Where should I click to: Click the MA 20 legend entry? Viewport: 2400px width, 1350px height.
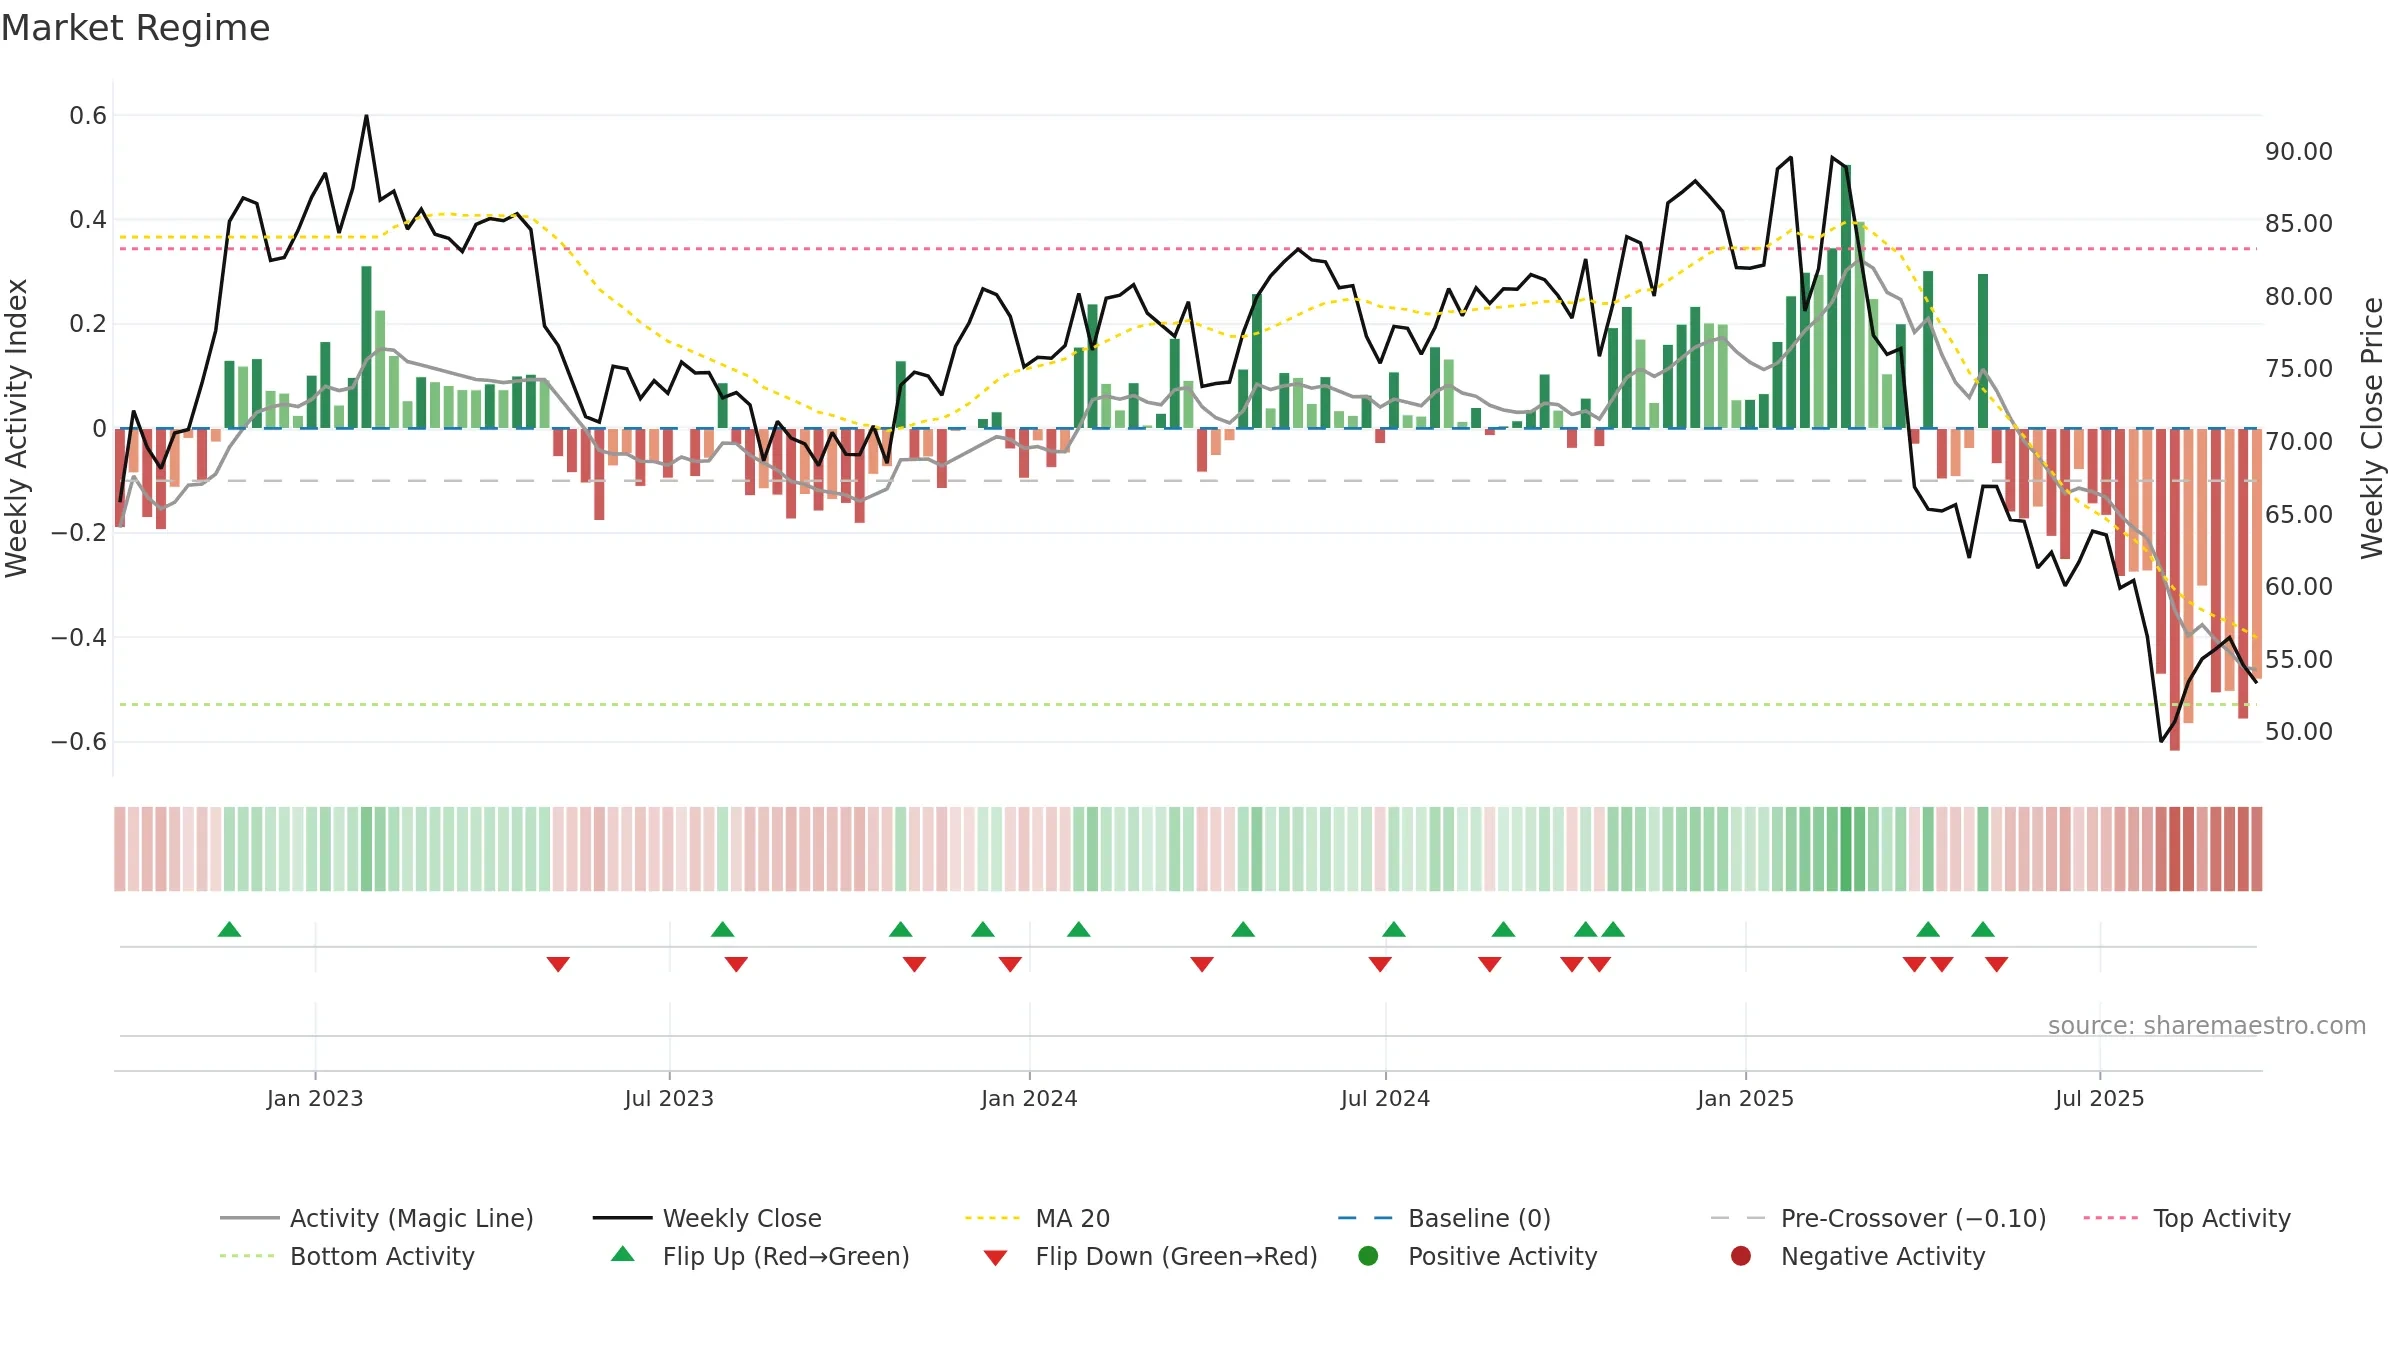(1038, 1218)
